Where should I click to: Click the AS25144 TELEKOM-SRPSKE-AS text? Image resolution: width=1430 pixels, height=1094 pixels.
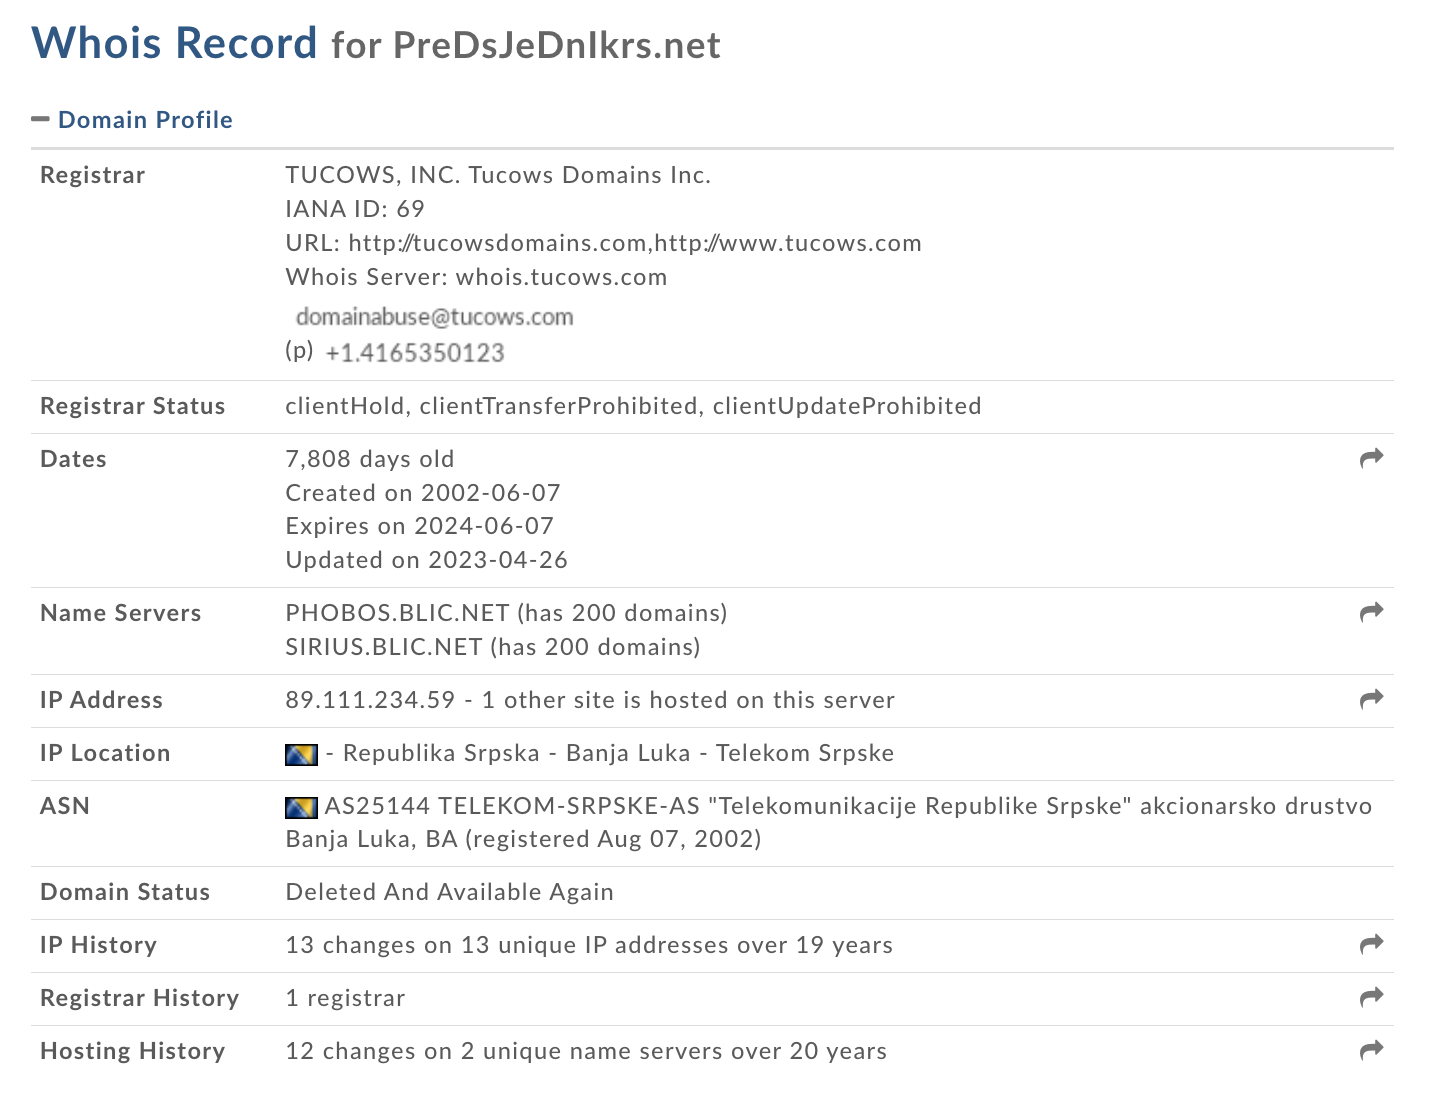[512, 807]
